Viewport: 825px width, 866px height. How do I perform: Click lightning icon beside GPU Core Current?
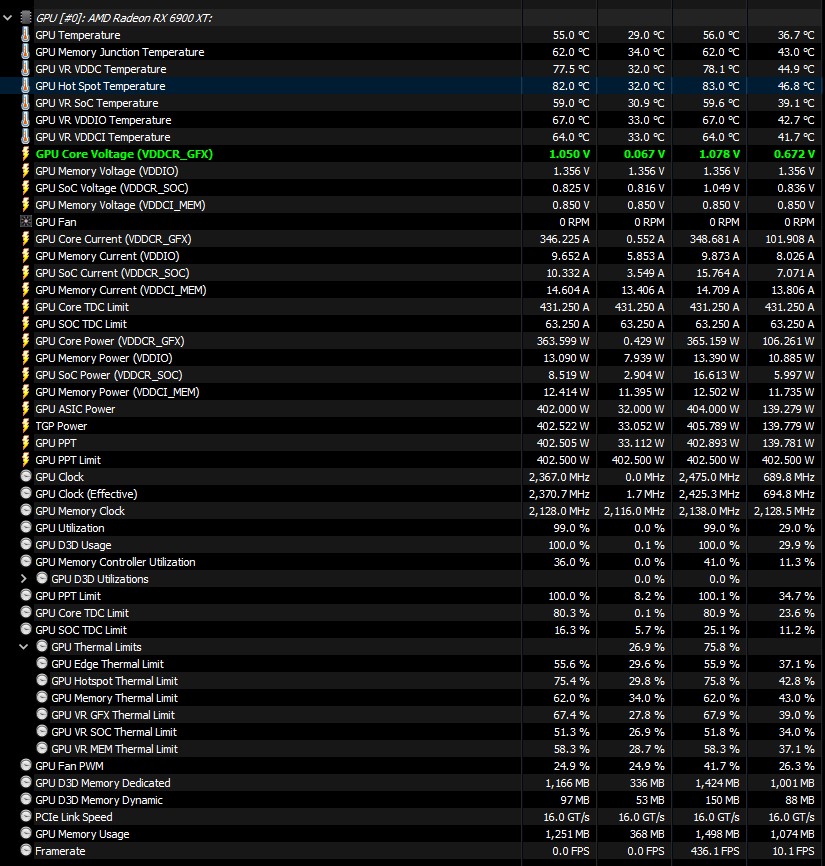point(25,239)
